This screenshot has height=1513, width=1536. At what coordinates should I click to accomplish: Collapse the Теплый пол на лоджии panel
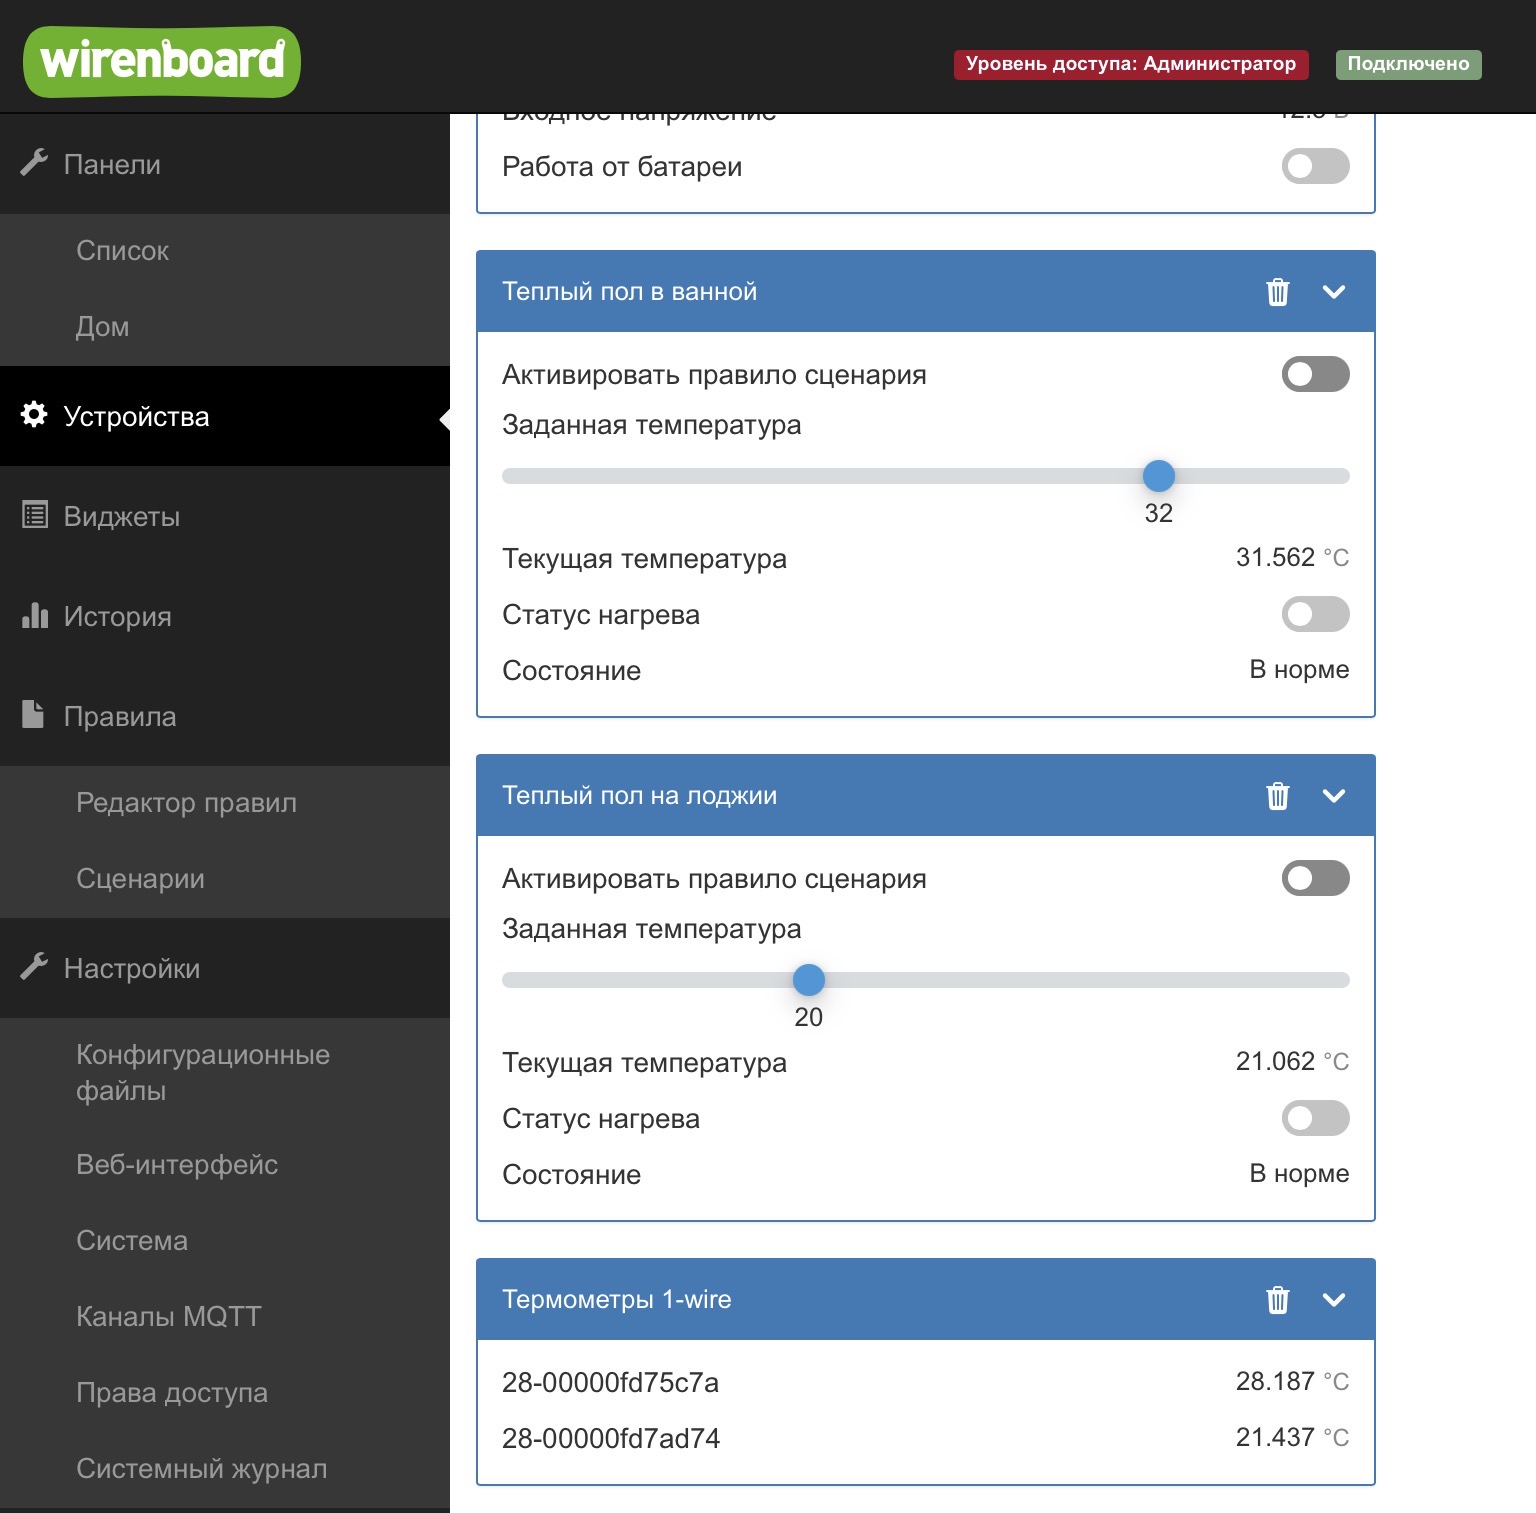[1333, 796]
